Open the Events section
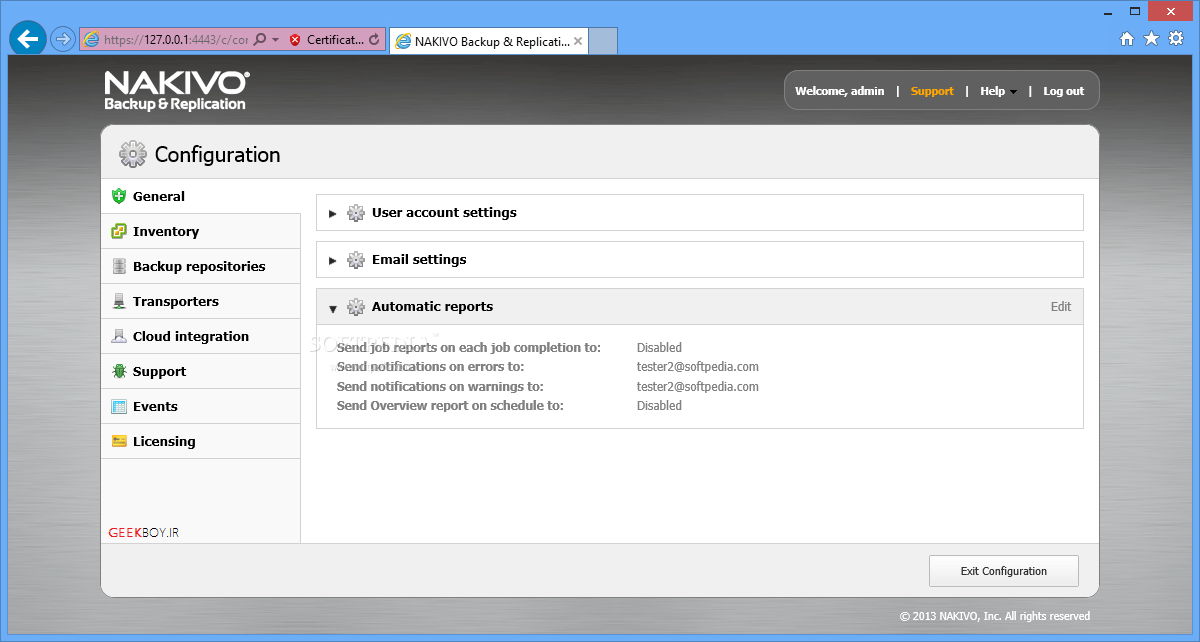1200x642 pixels. pos(200,406)
